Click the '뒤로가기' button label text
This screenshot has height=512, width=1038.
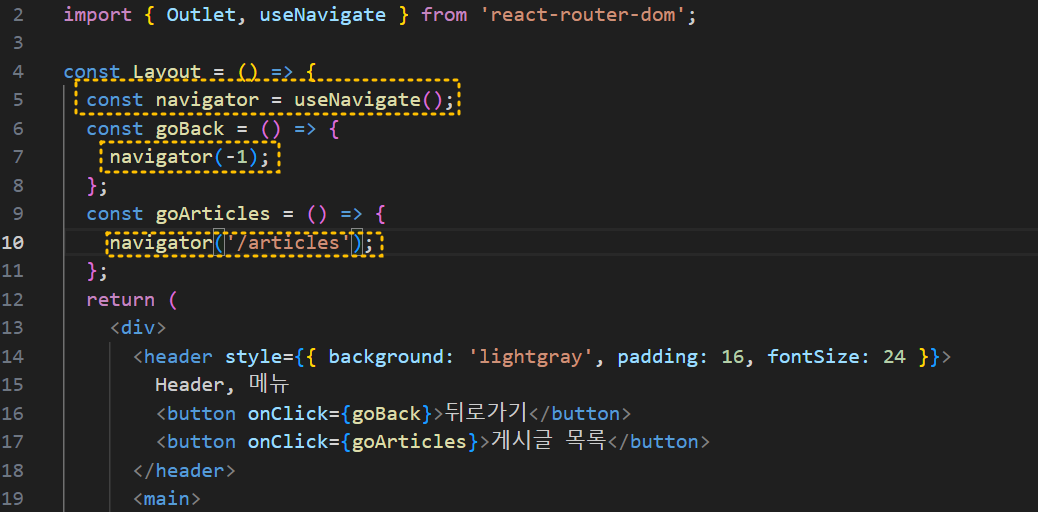coord(487,413)
